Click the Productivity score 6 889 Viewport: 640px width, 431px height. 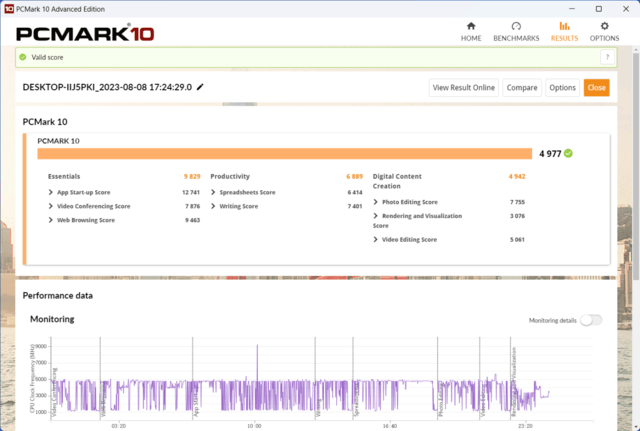354,176
